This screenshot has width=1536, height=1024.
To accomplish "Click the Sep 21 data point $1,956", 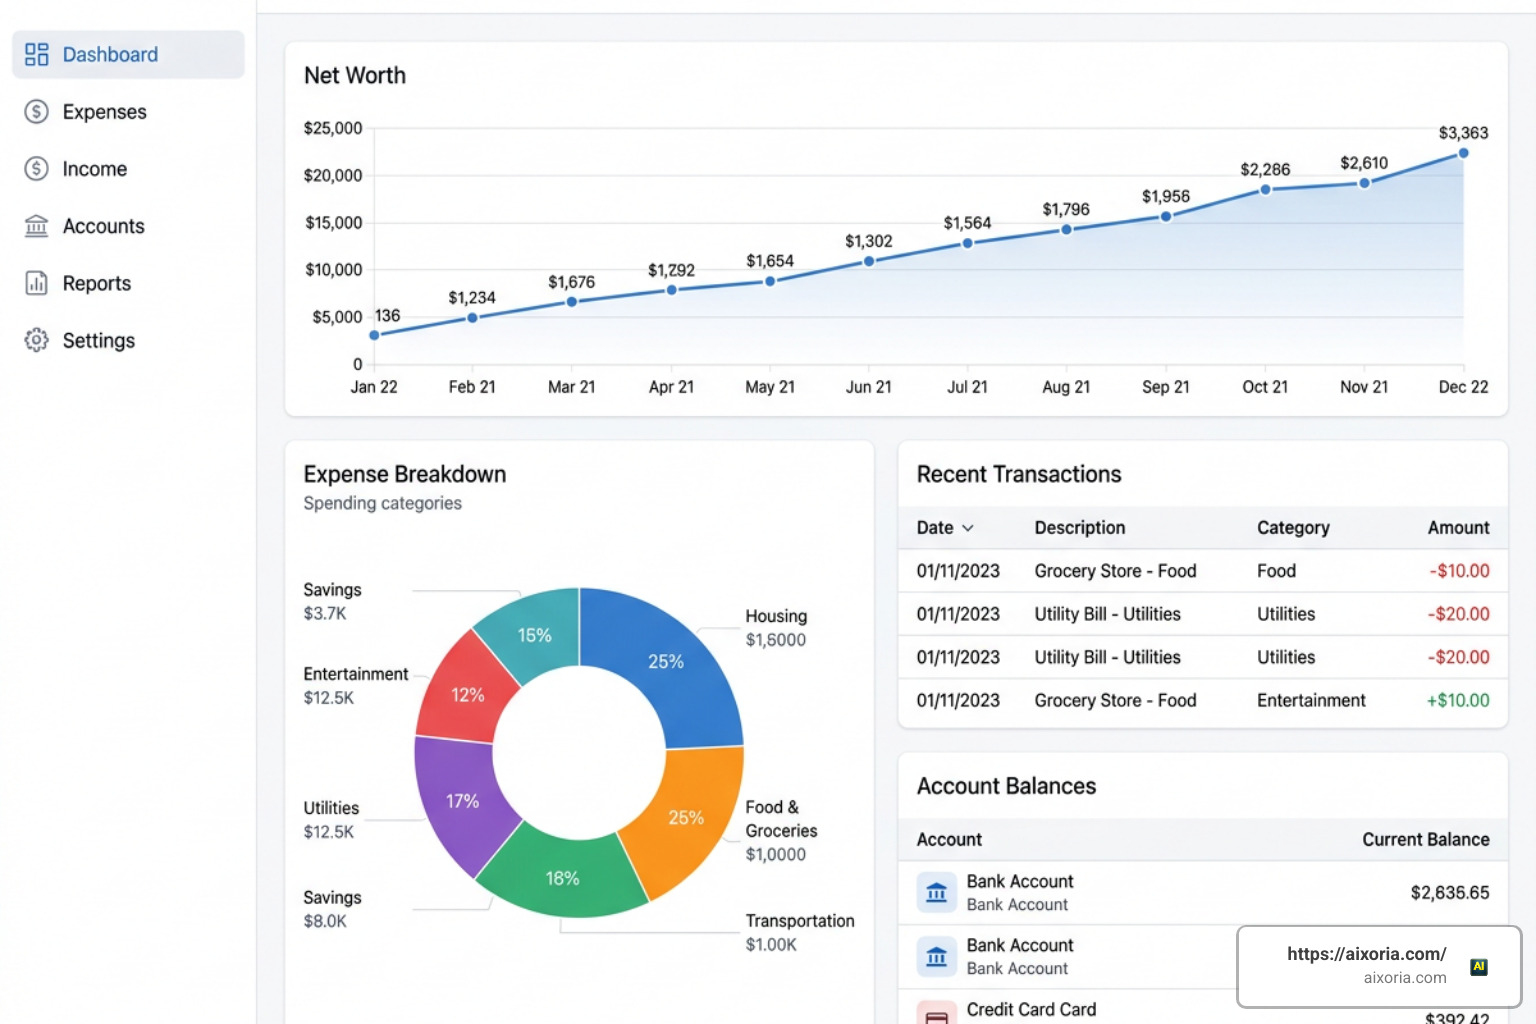I will [1166, 216].
